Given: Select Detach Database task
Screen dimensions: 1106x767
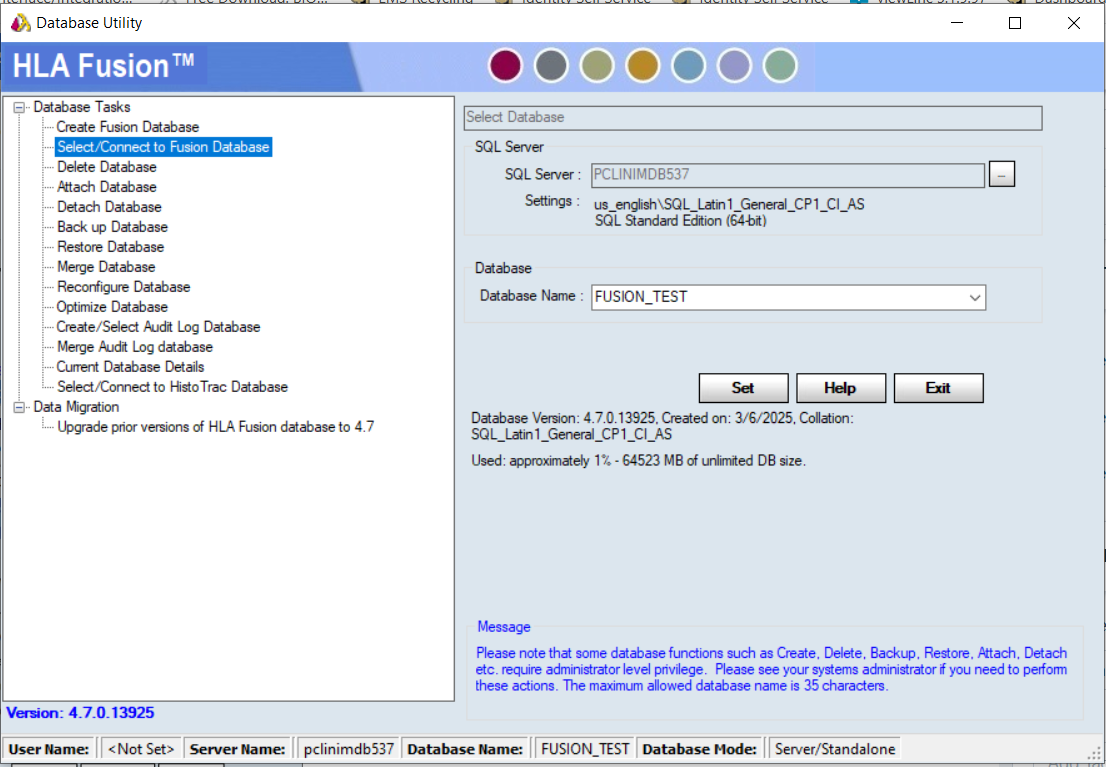Looking at the screenshot, I should tap(109, 207).
